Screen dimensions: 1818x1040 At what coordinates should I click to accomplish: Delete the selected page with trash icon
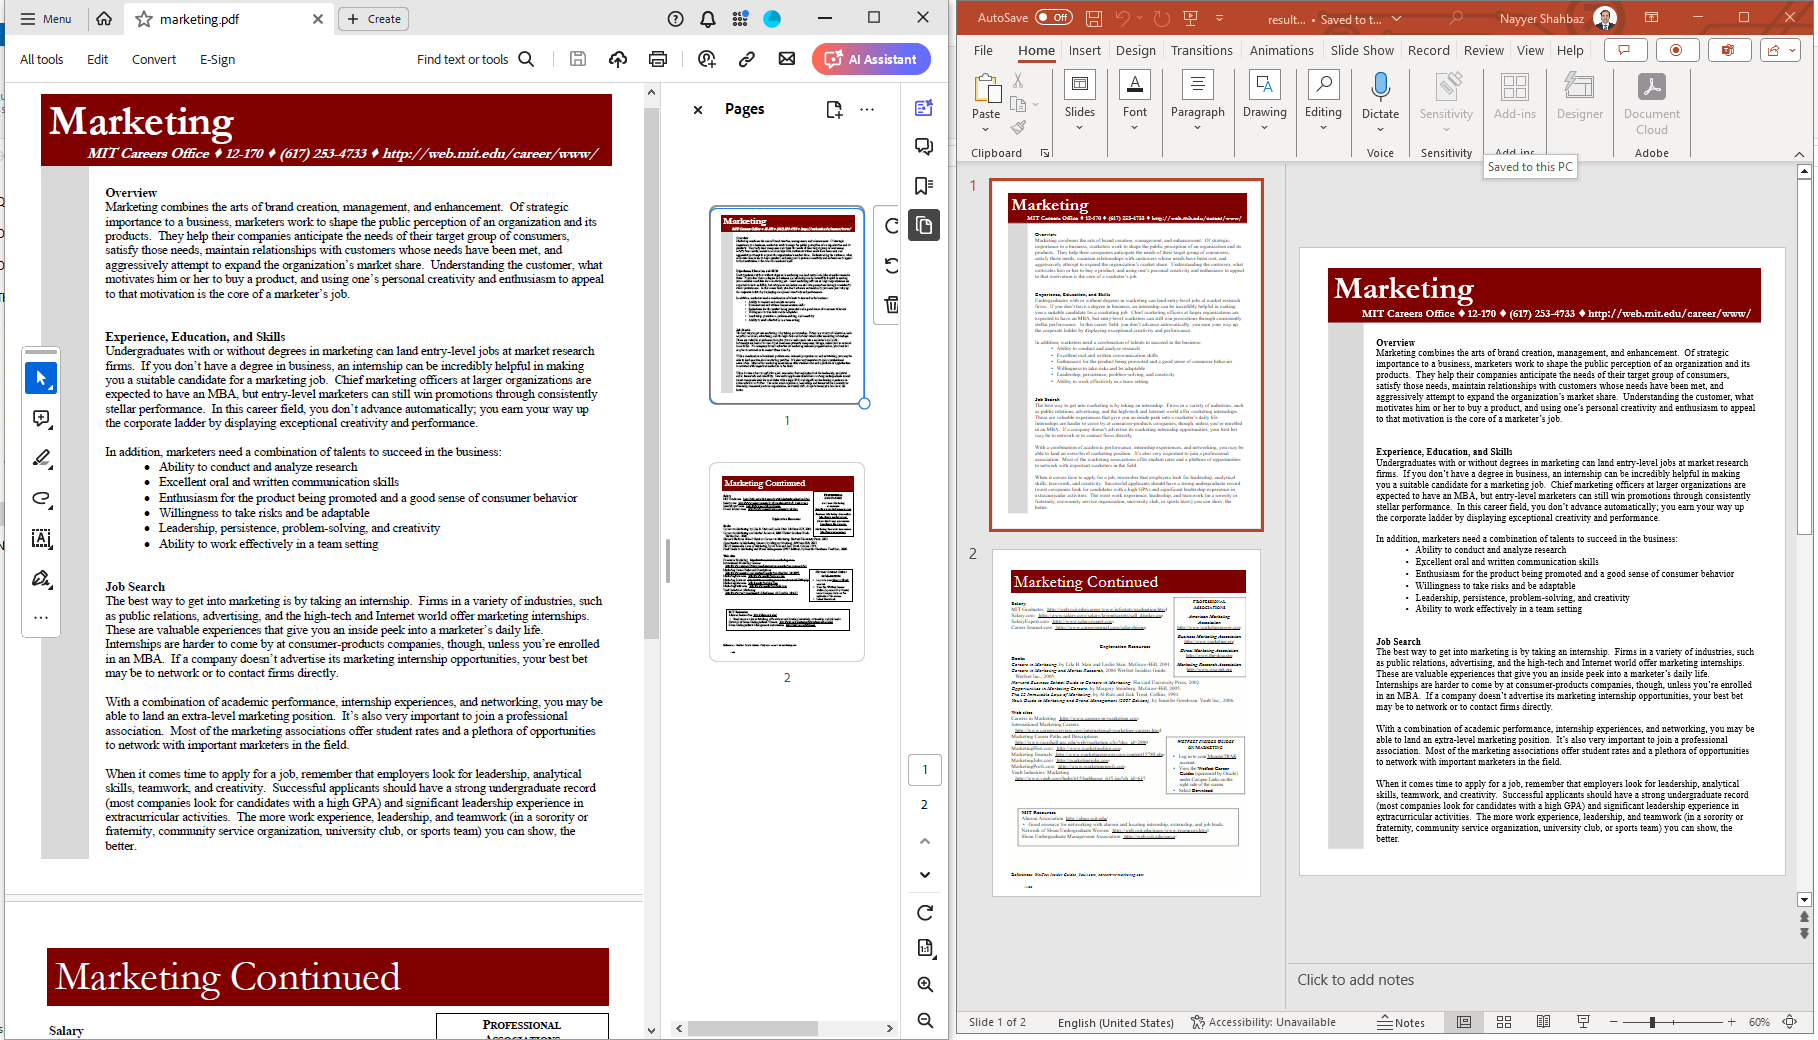[892, 304]
